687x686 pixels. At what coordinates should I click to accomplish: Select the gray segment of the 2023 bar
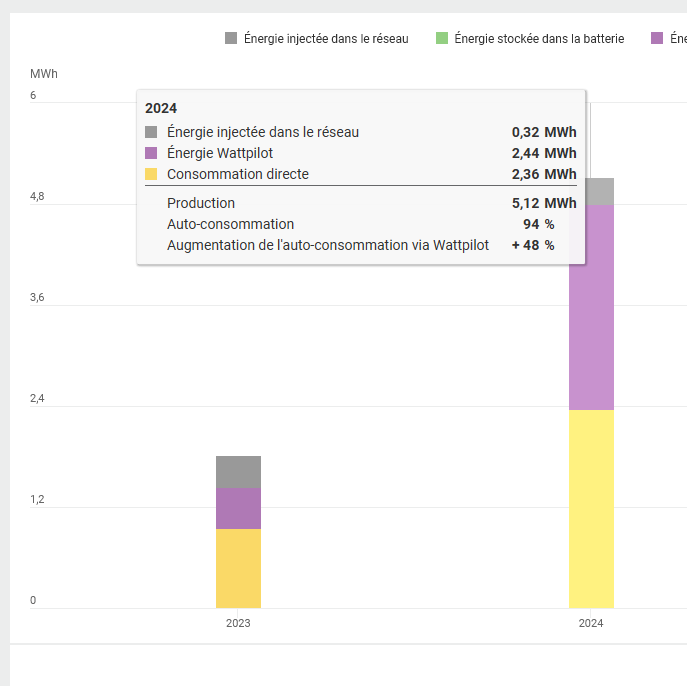238,472
